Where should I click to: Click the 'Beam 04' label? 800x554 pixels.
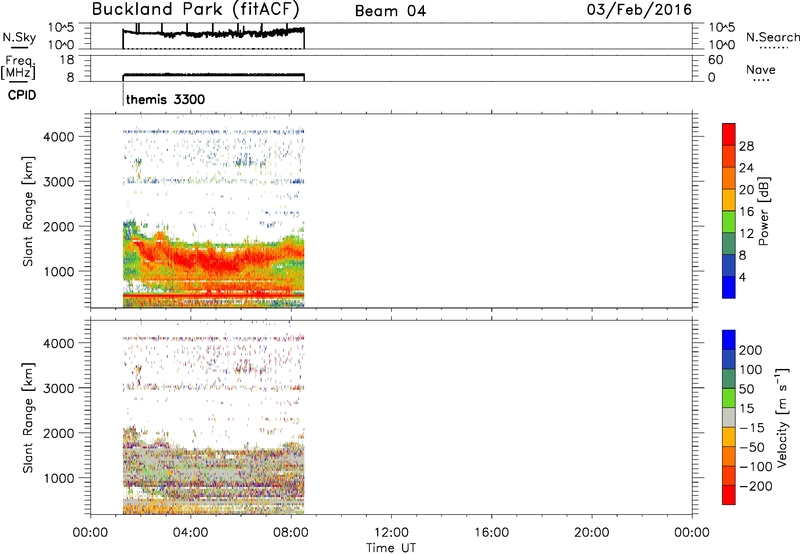[x=390, y=11]
